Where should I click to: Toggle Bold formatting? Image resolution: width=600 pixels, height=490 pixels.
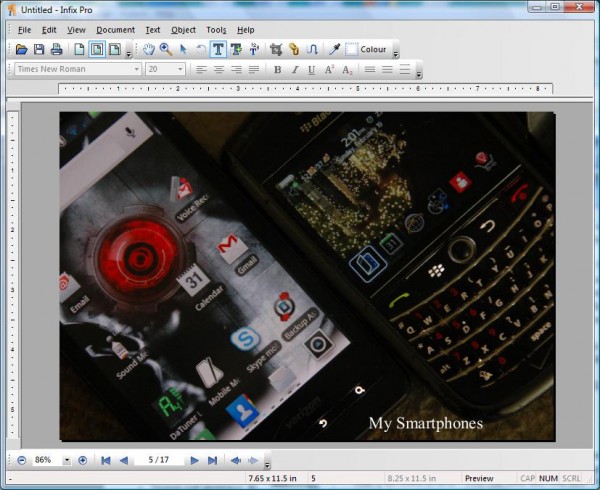pos(277,70)
